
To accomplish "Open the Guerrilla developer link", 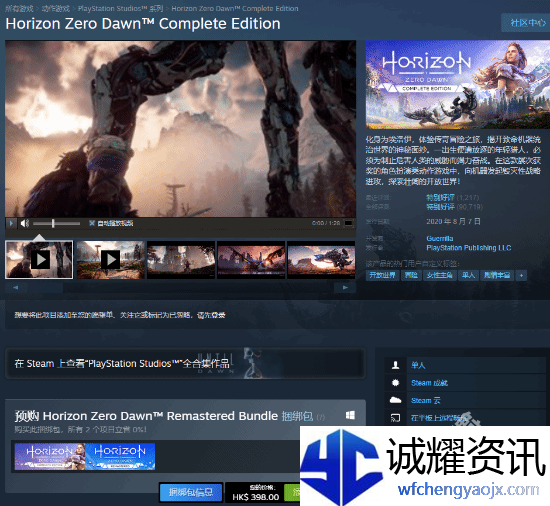I will point(440,238).
